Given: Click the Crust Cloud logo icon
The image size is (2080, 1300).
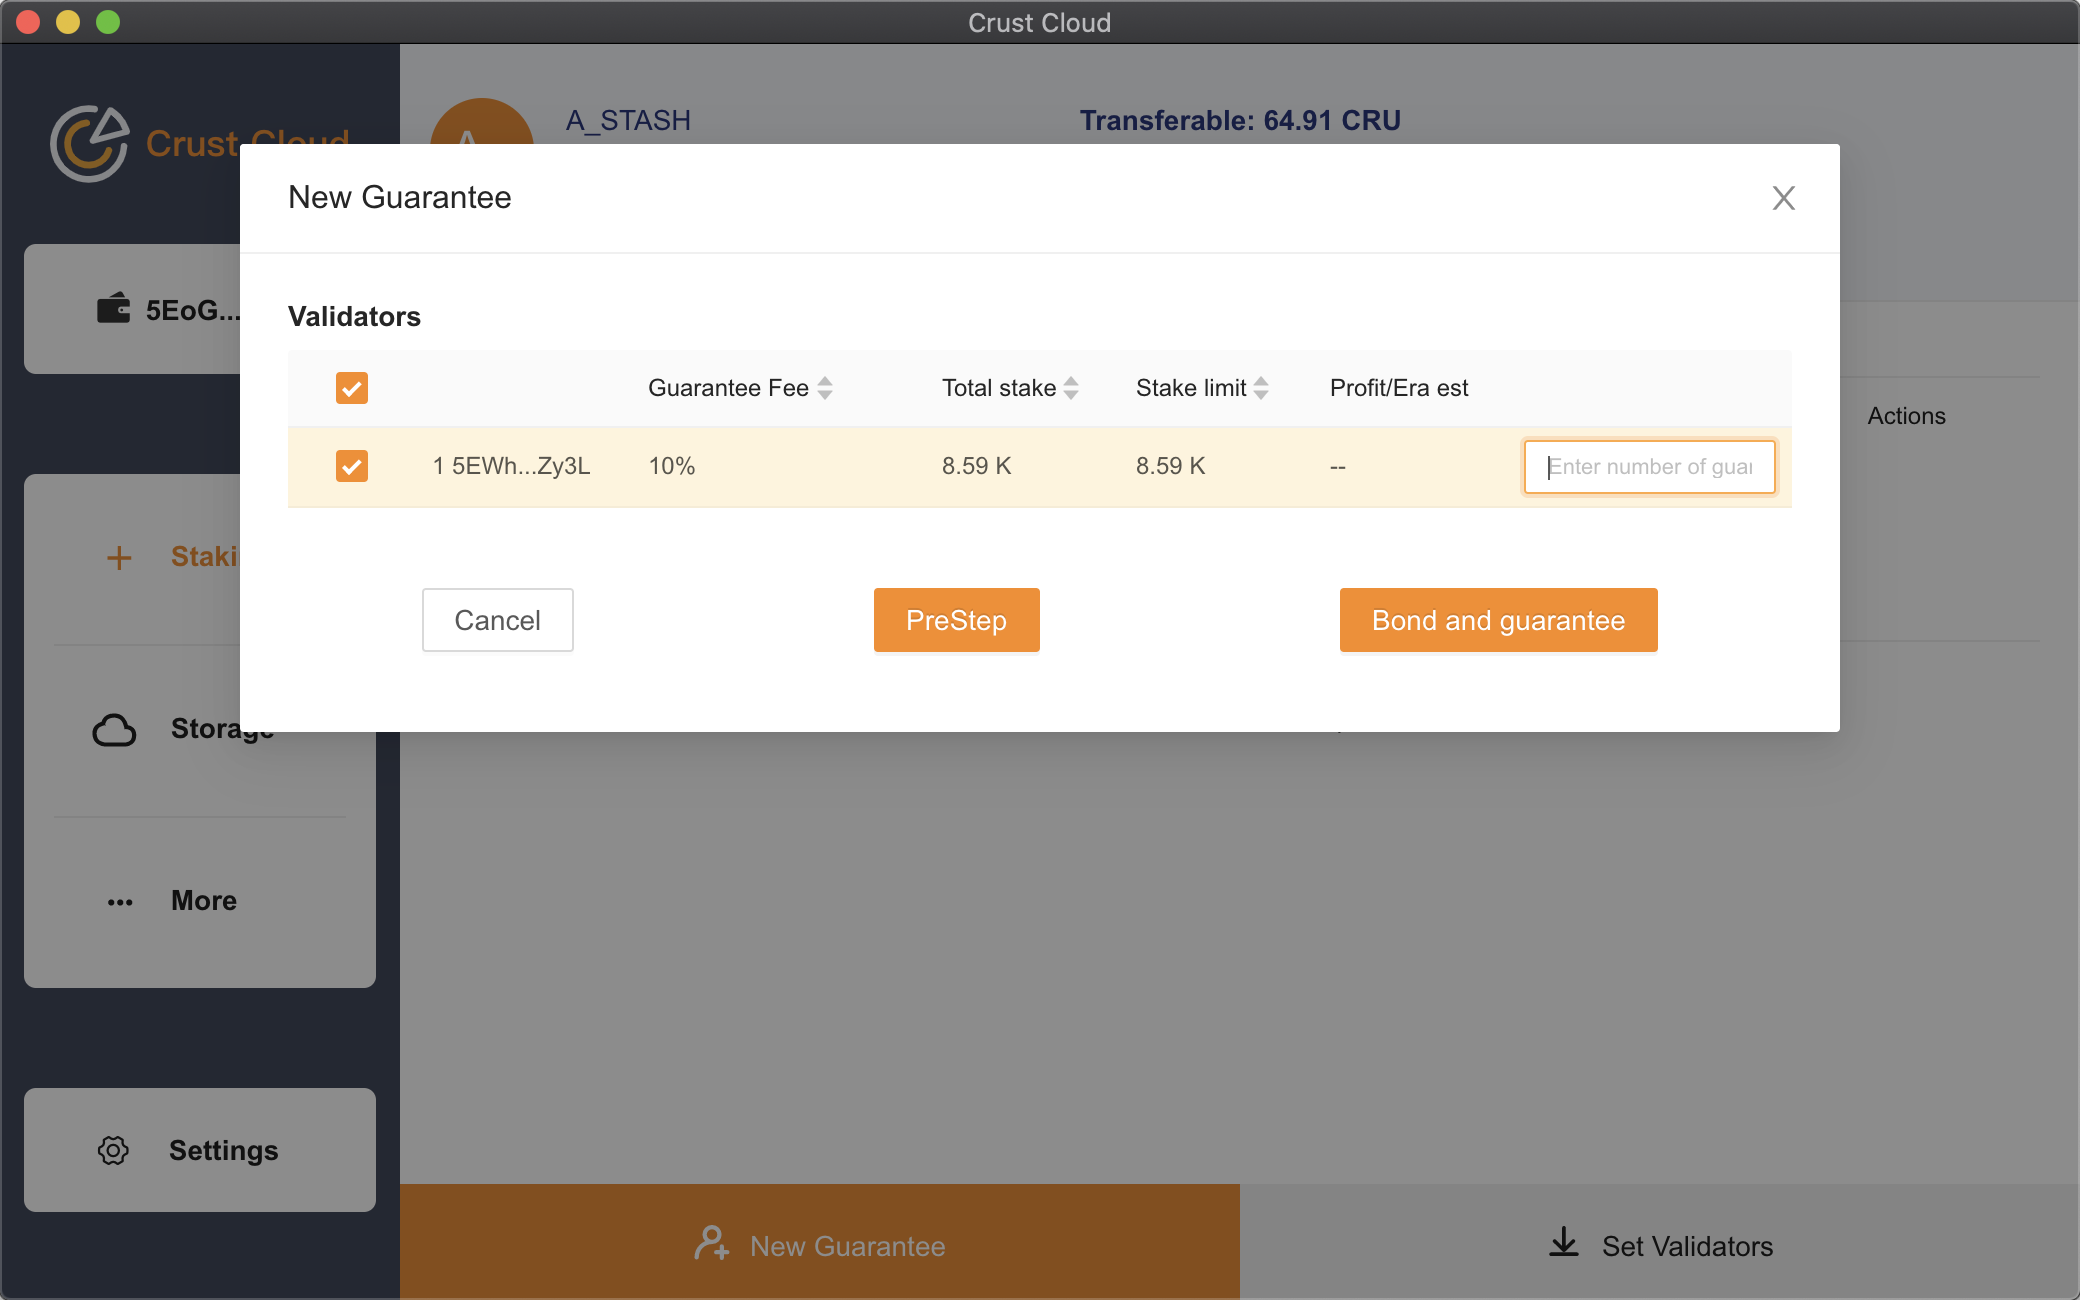Looking at the screenshot, I should 90,144.
